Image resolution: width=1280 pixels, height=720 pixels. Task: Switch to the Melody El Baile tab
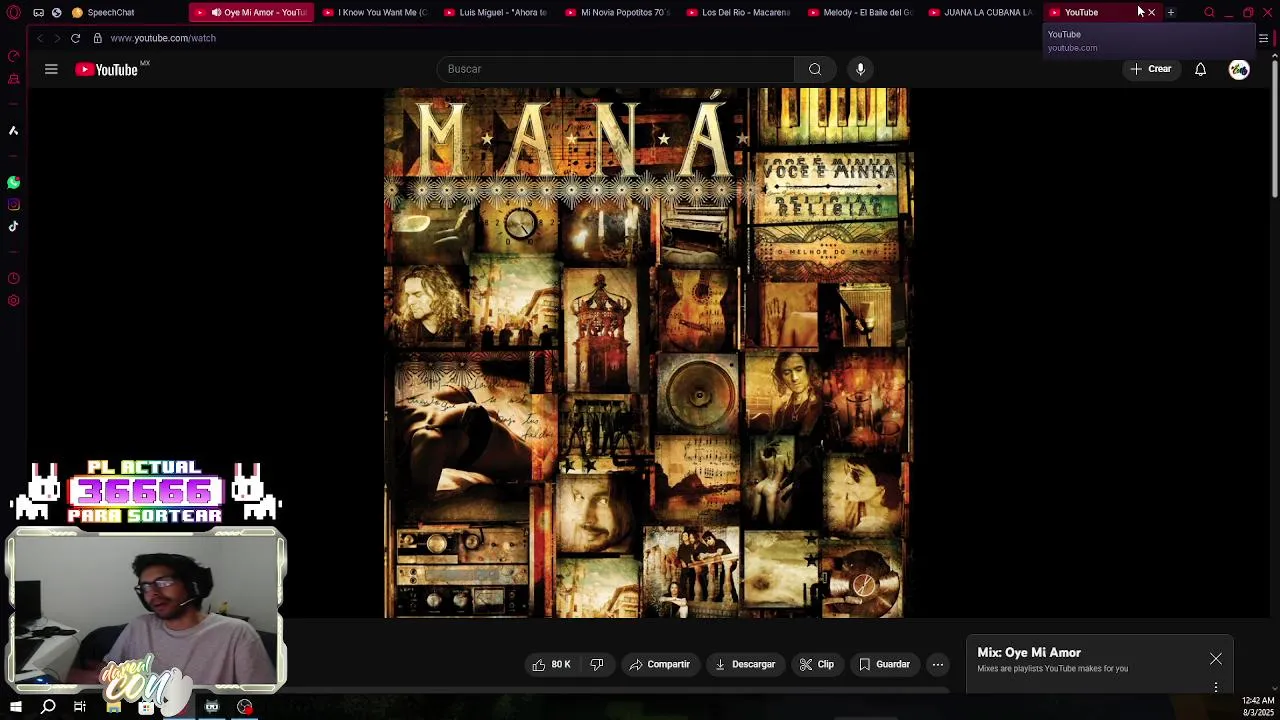coord(861,12)
